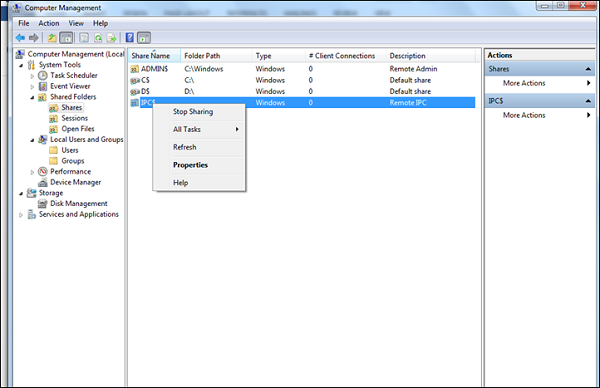Click the Export List toolbar icon

pos(111,37)
